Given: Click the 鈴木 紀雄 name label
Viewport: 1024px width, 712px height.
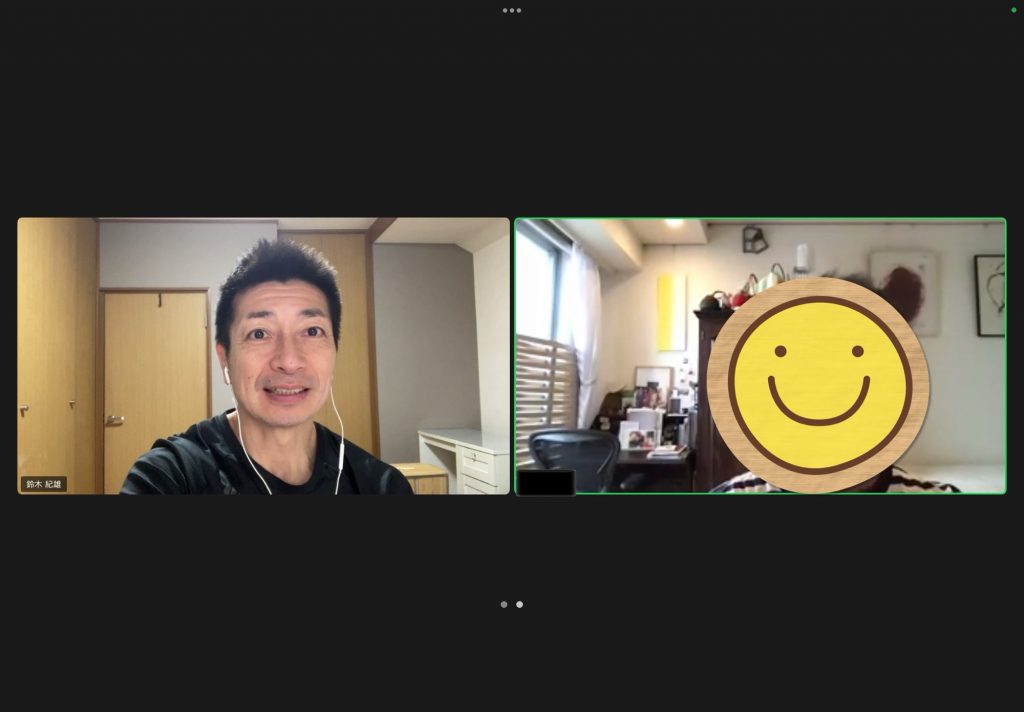Looking at the screenshot, I should coord(44,484).
